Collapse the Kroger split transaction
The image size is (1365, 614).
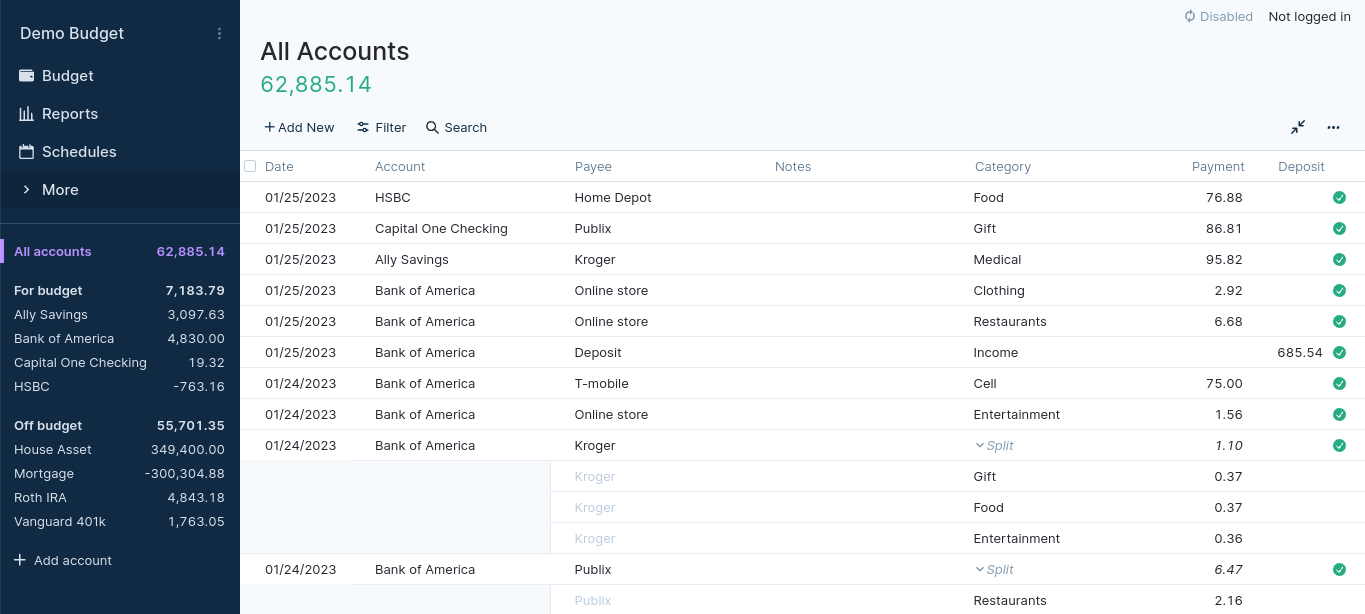click(980, 446)
